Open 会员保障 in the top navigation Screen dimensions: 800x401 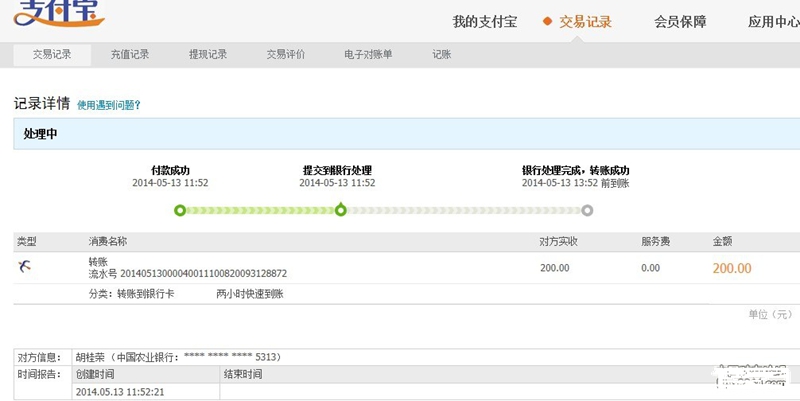click(x=680, y=22)
